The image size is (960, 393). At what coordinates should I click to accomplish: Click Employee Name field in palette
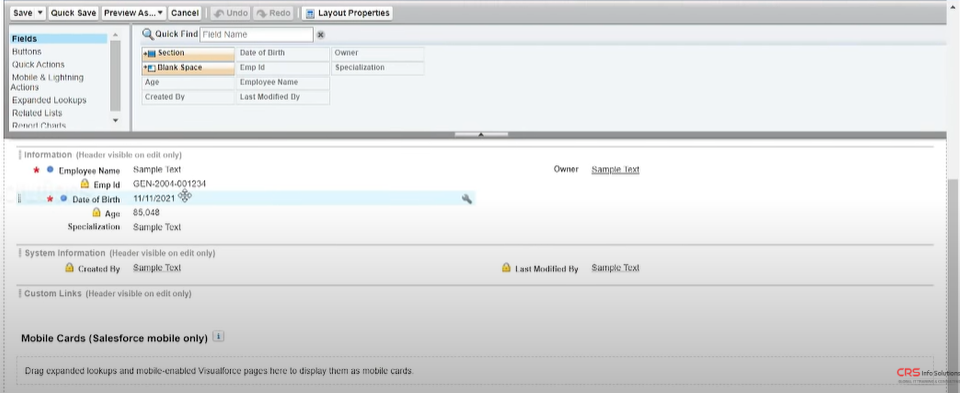(x=283, y=83)
